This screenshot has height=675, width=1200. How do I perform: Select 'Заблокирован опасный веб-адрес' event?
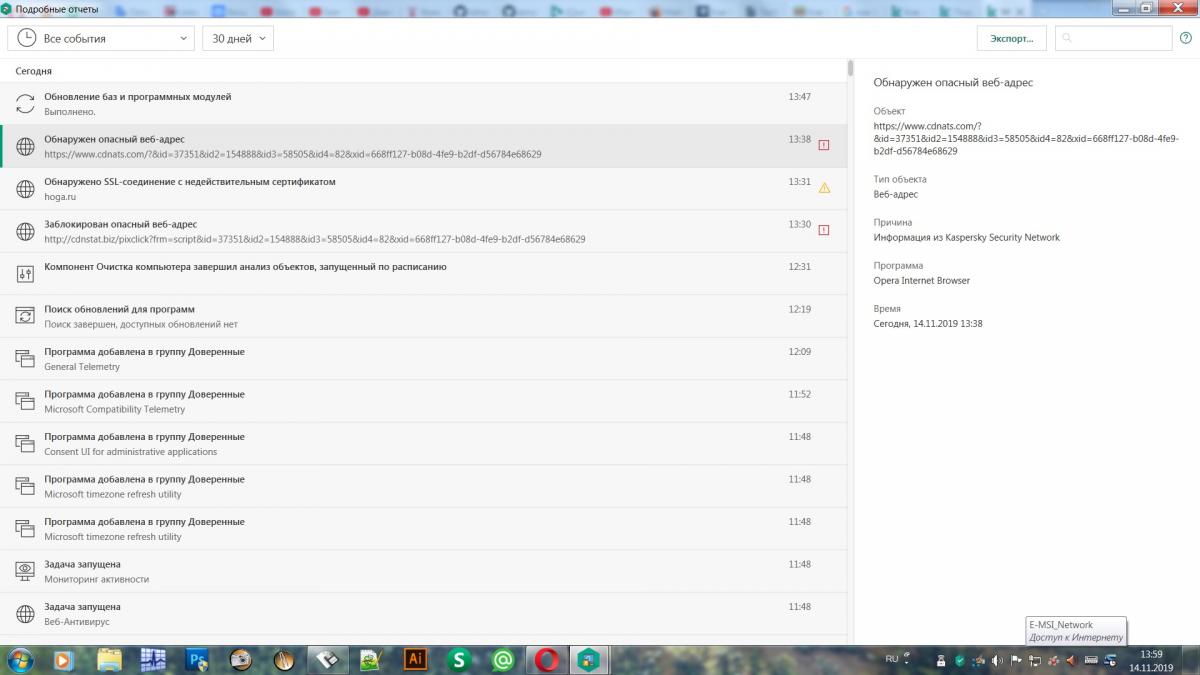click(x=424, y=231)
